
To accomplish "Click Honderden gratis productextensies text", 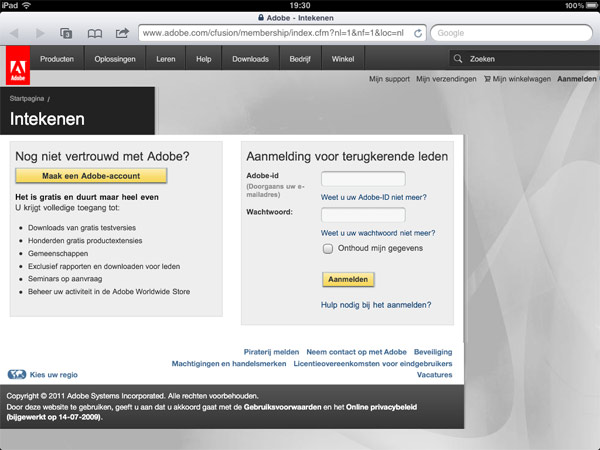I will tap(85, 241).
